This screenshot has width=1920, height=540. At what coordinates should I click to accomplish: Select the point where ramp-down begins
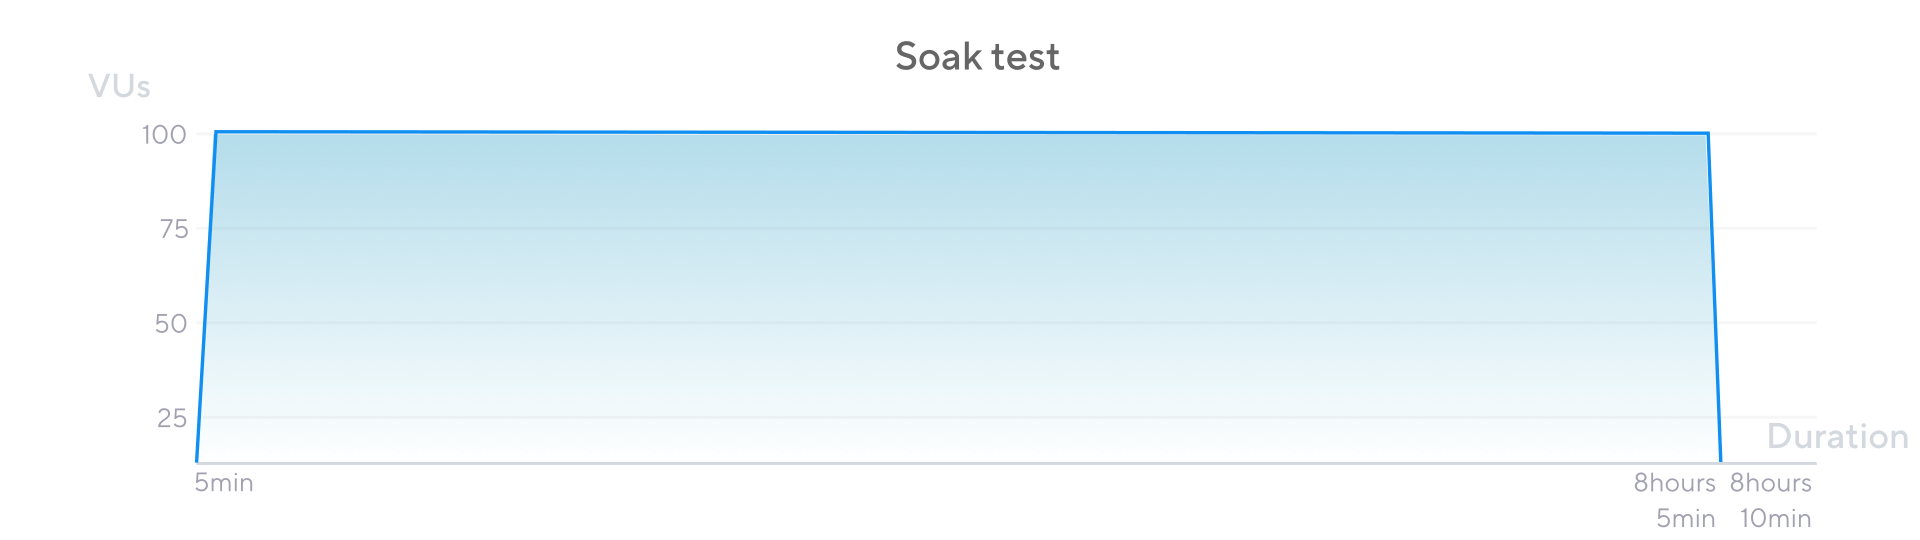1707,133
